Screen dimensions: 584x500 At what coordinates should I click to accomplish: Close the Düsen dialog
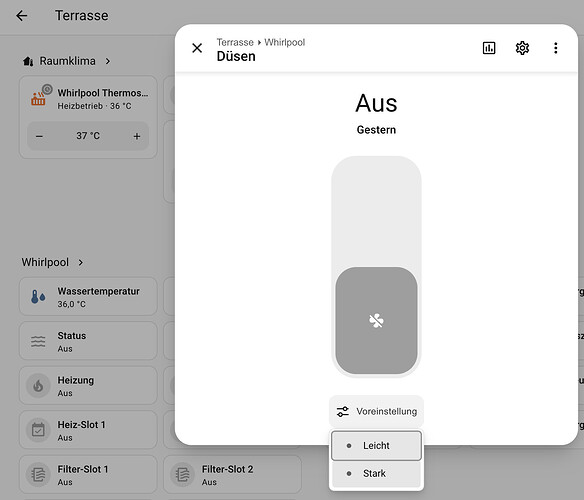tap(197, 48)
